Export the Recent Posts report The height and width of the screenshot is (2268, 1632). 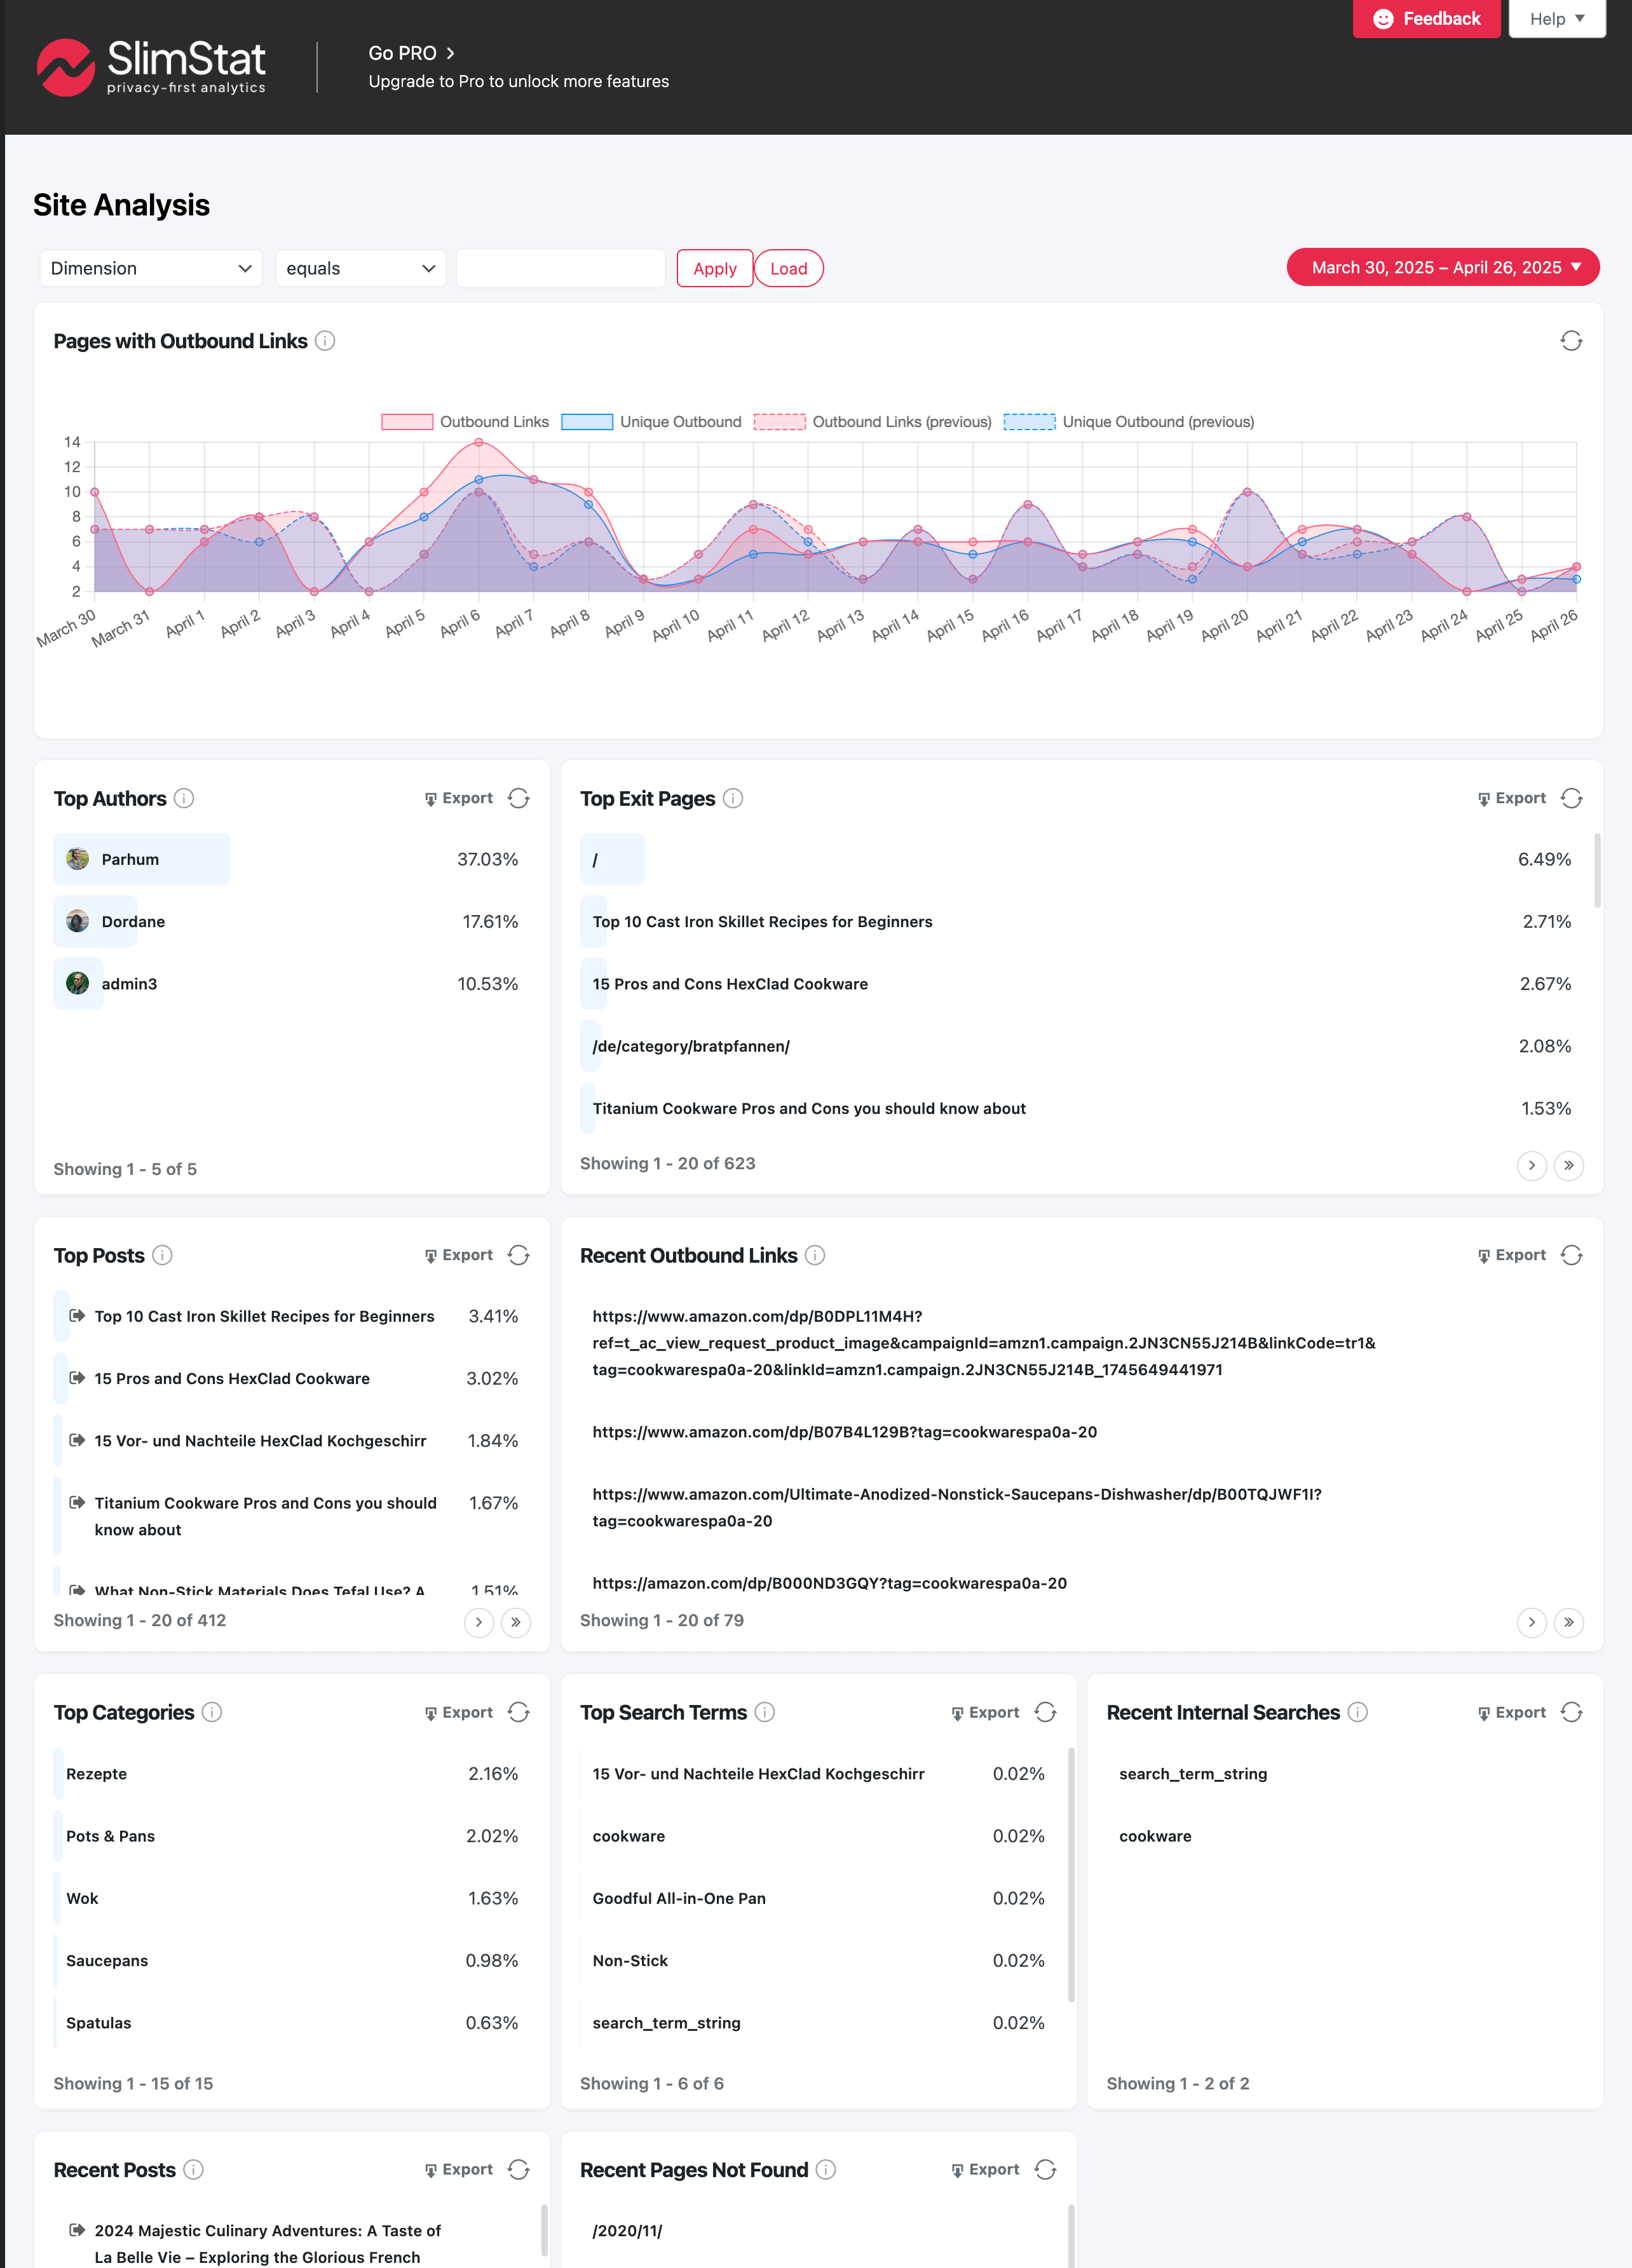(x=459, y=2169)
